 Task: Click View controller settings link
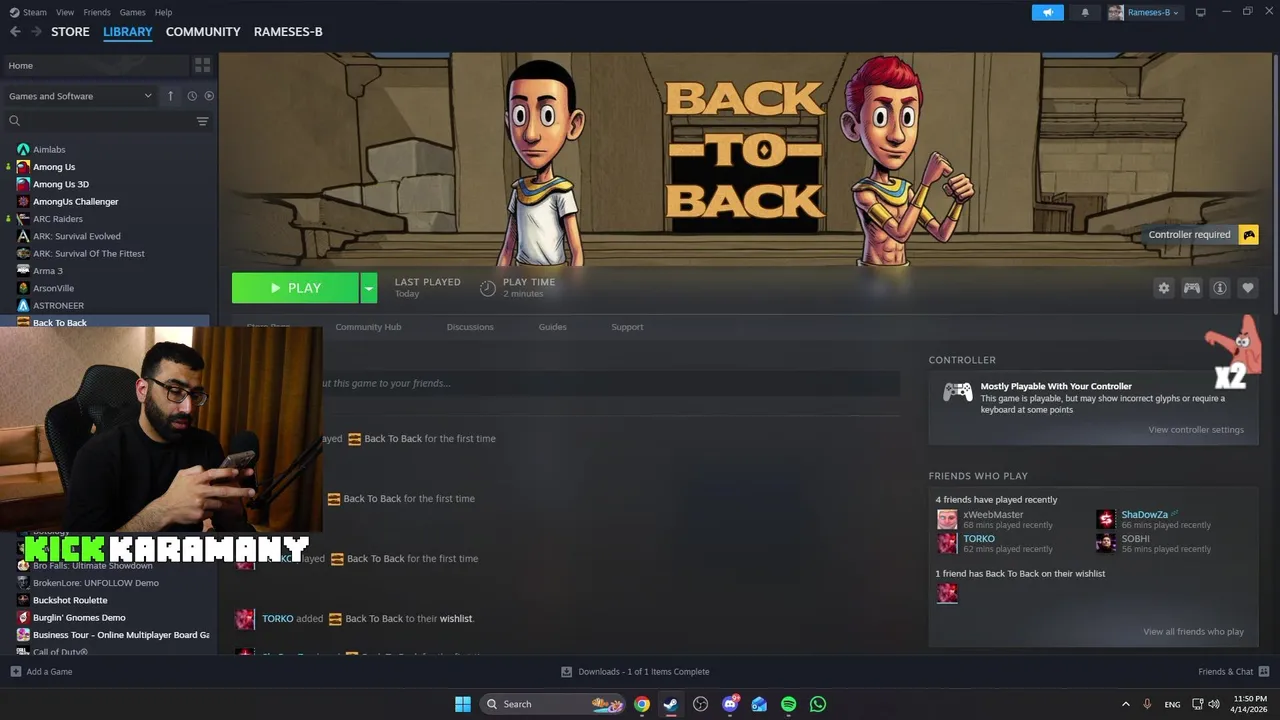(1196, 430)
